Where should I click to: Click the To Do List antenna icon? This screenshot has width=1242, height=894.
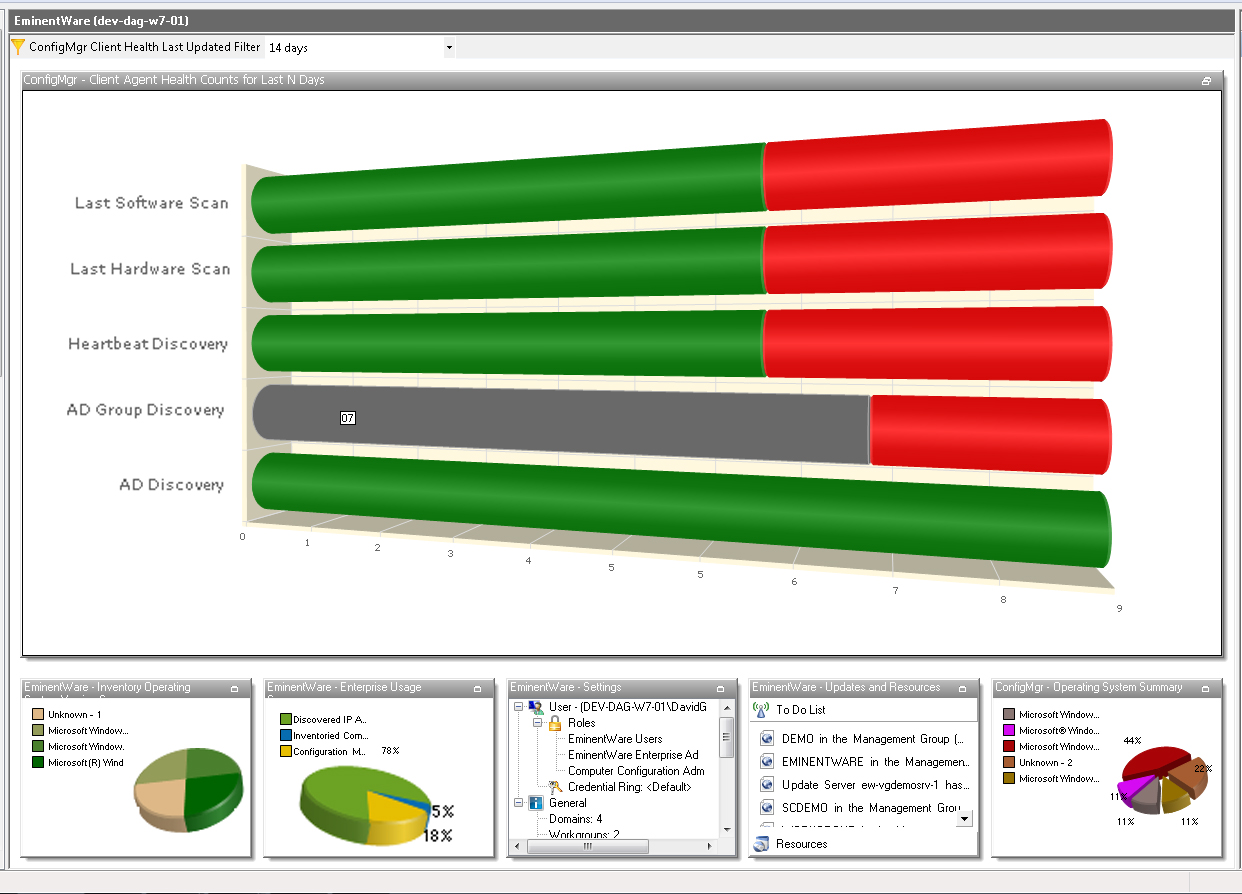(x=761, y=710)
